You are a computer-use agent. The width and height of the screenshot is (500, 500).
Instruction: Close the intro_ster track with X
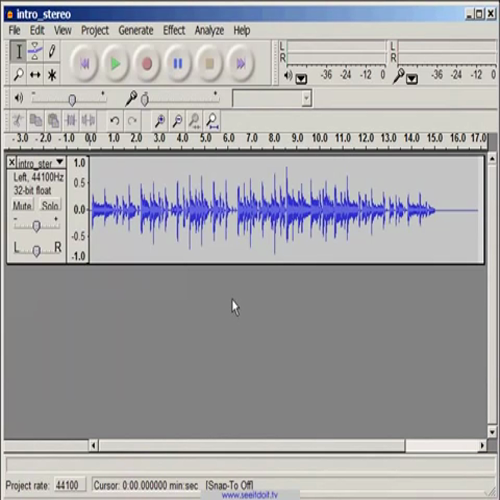[12, 162]
